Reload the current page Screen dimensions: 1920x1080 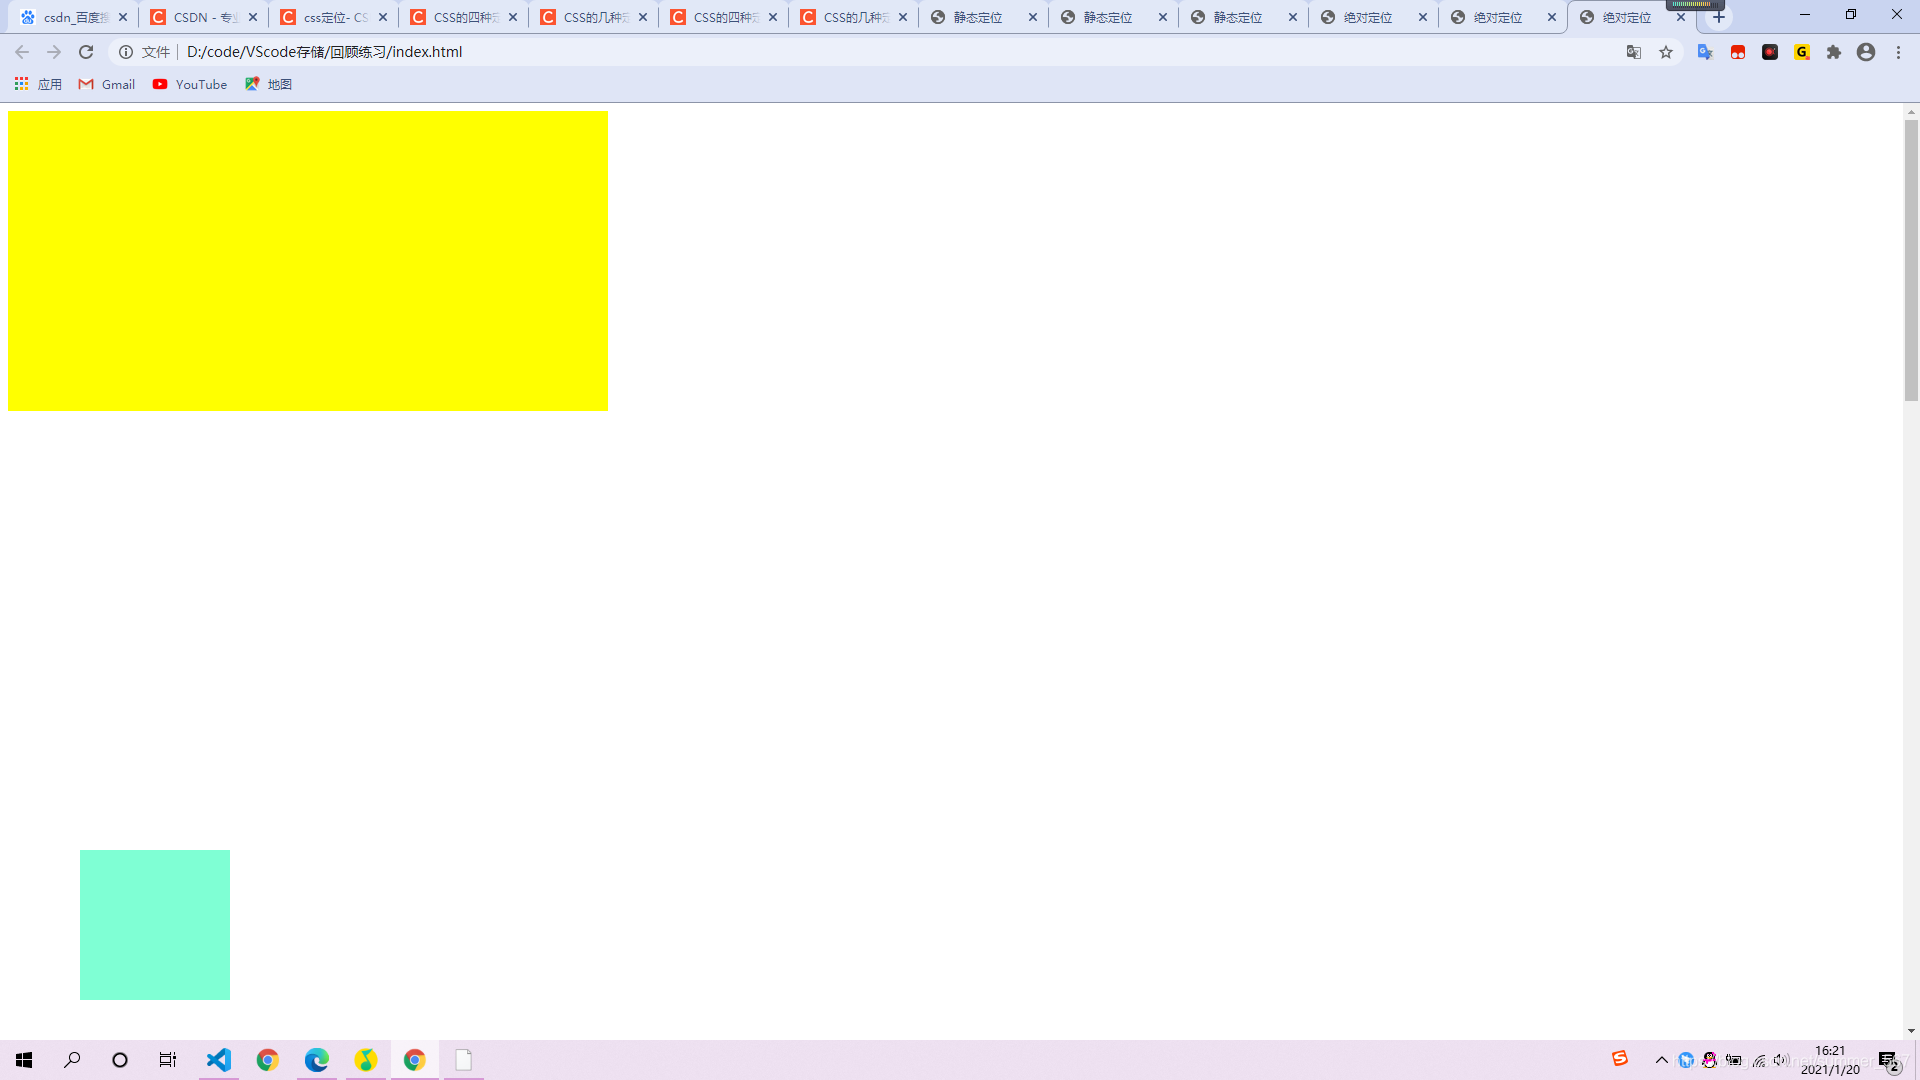(86, 52)
